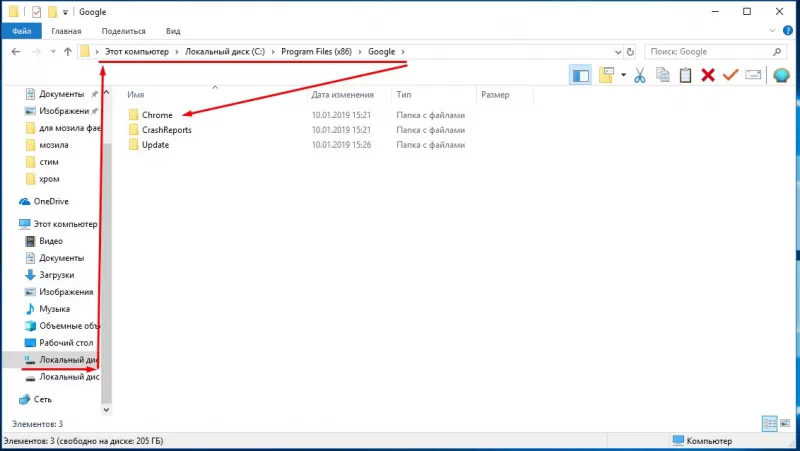Click Program Files (x86) in the address path

(316, 52)
